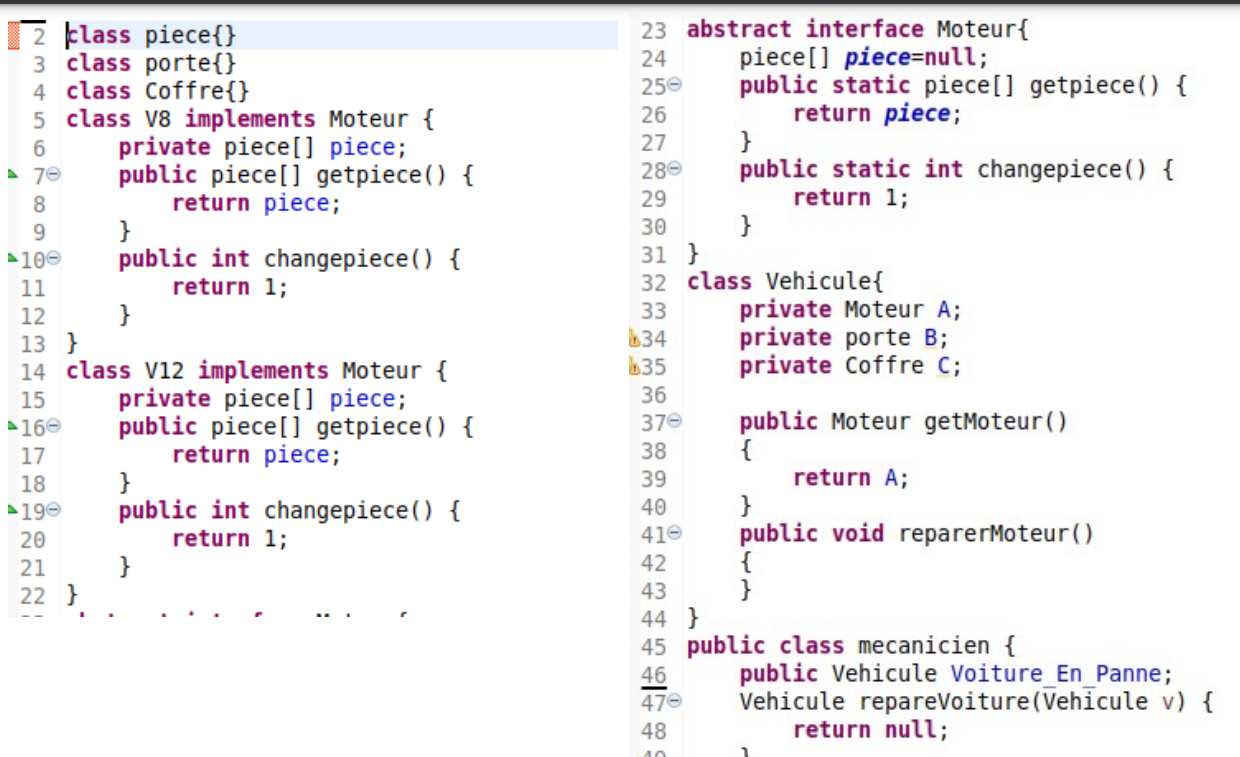Toggle folding on repareVoiture at line 47
Viewport: 1240px width, 757px height.
point(676,701)
